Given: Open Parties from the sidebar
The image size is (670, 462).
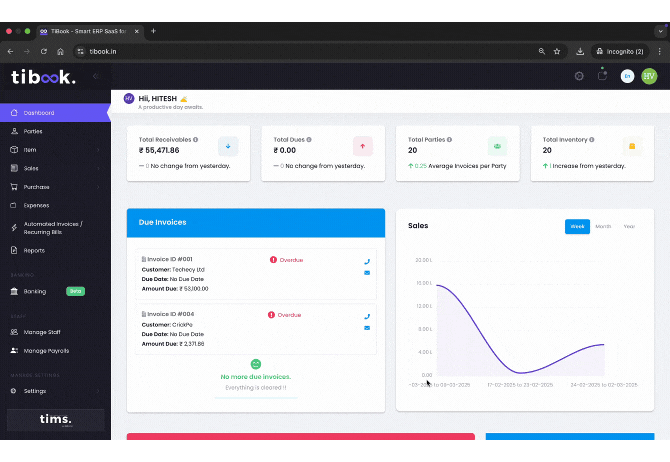Looking at the screenshot, I should pos(33,131).
